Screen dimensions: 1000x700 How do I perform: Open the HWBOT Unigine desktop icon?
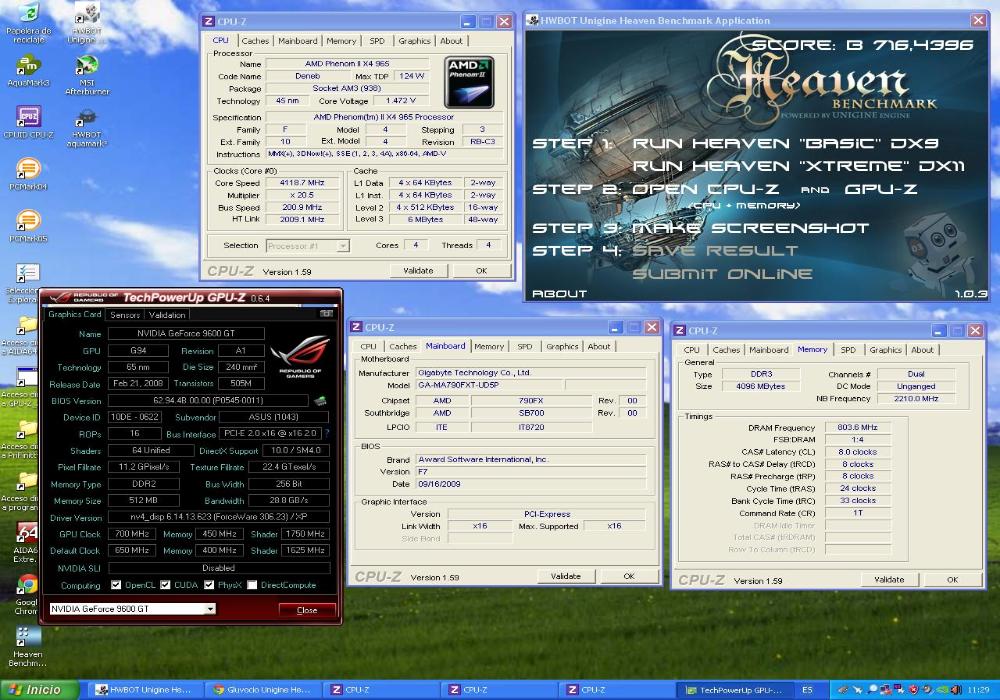pyautogui.click(x=87, y=22)
